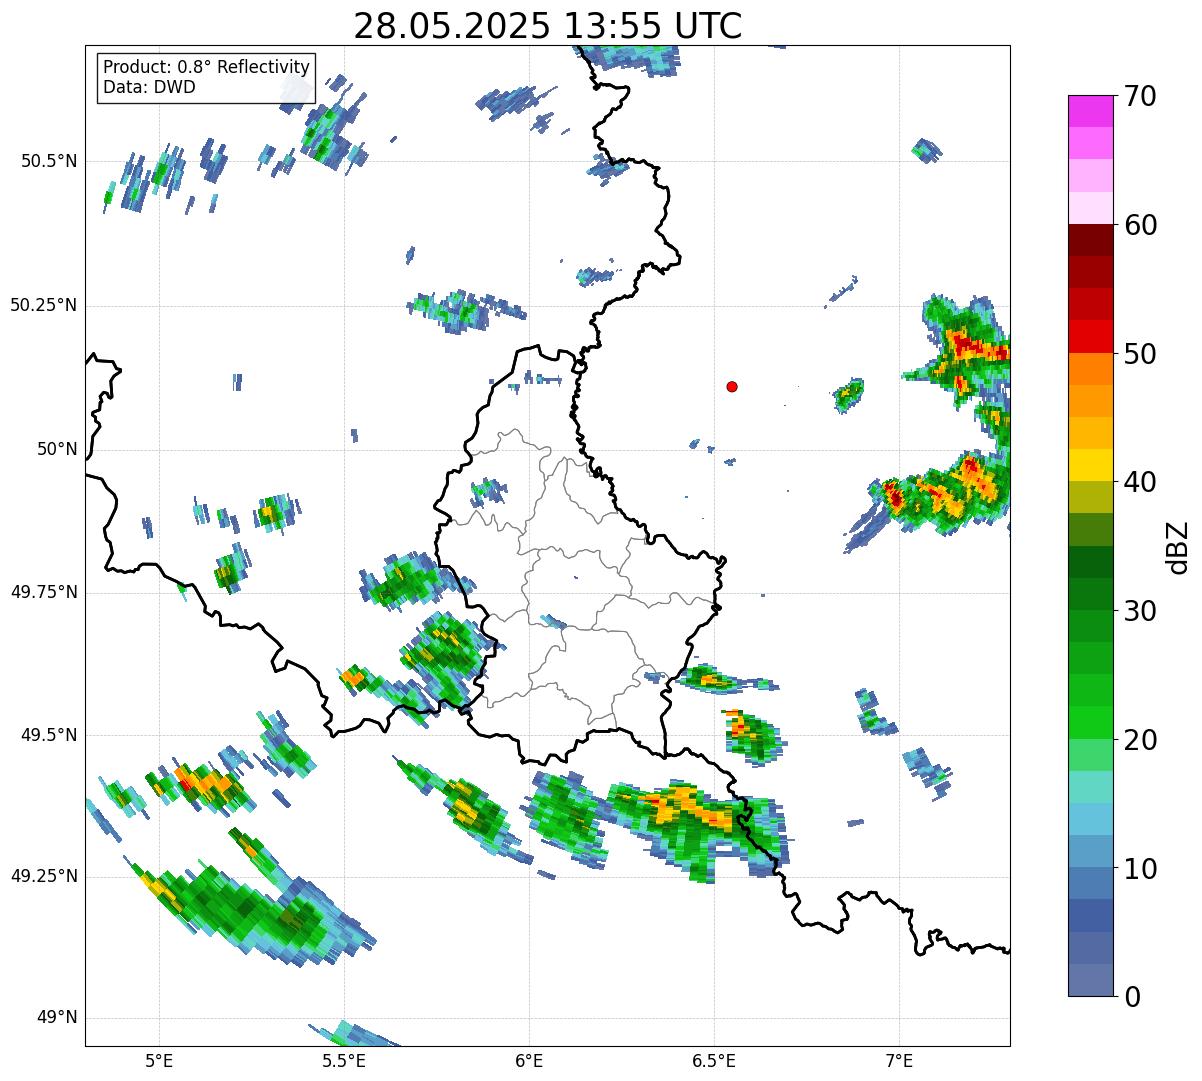Screen dimensions: 1202x1081
Task: Click the dark maroon colorbar segment below 60
Action: [x=1091, y=240]
